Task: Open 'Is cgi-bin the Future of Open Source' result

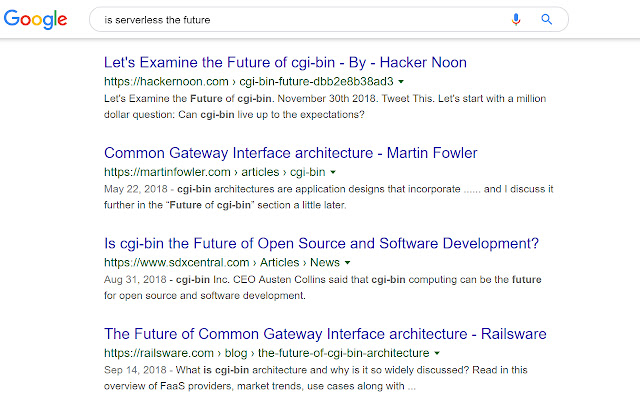Action: click(322, 244)
